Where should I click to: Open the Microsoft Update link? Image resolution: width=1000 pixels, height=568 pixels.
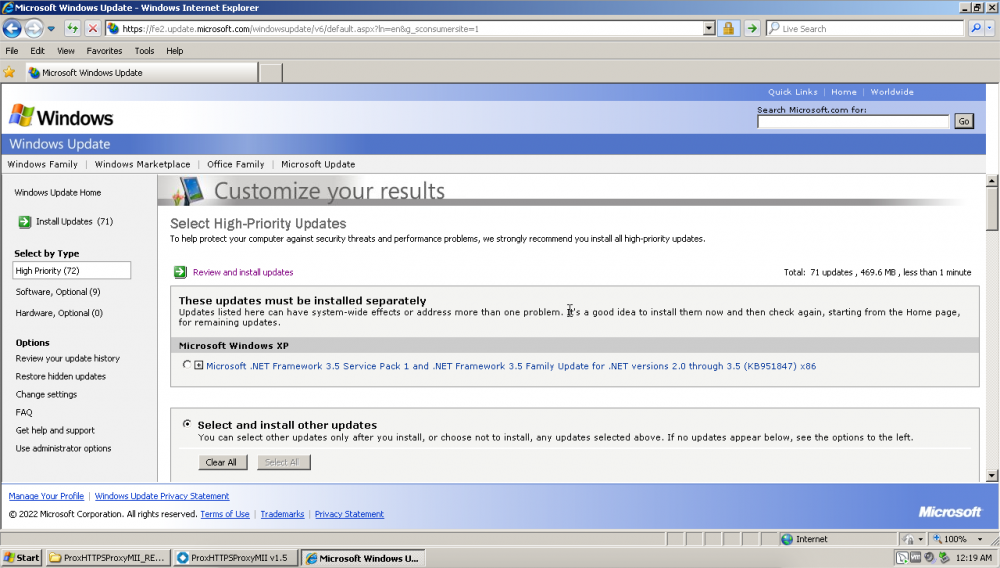pyautogui.click(x=318, y=164)
